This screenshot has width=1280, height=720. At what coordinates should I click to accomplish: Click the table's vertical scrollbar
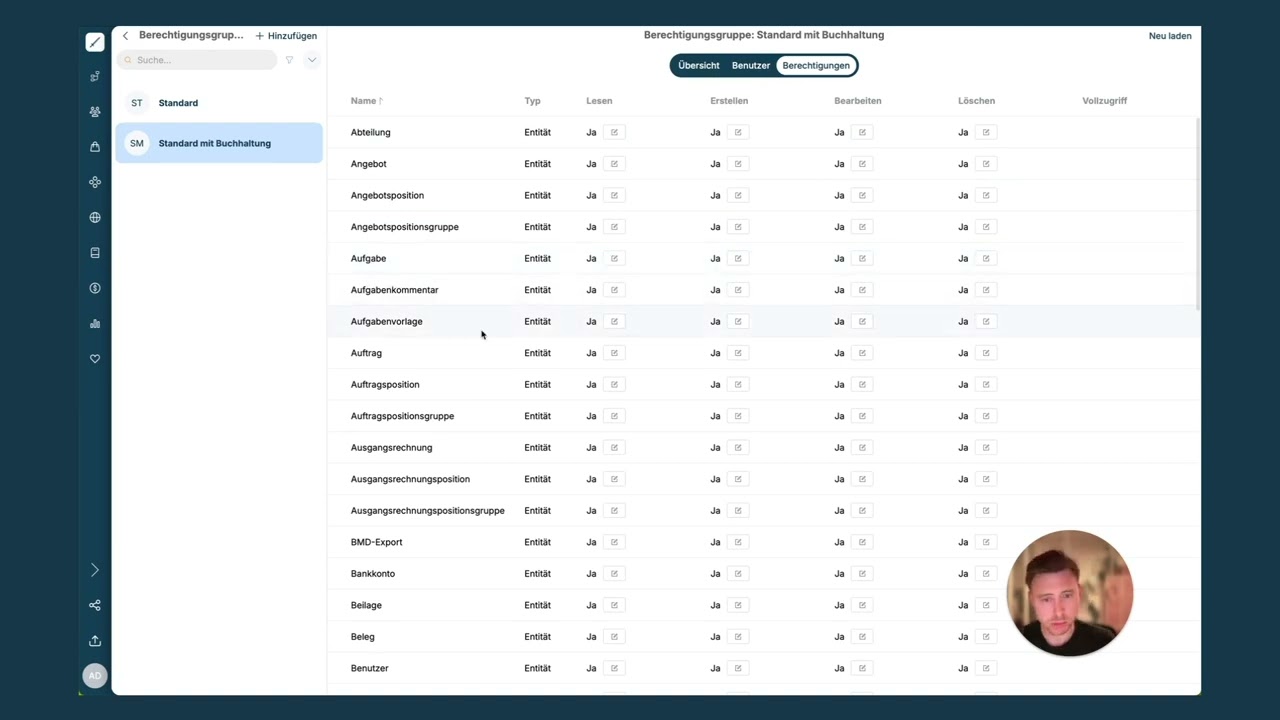coord(1197,212)
